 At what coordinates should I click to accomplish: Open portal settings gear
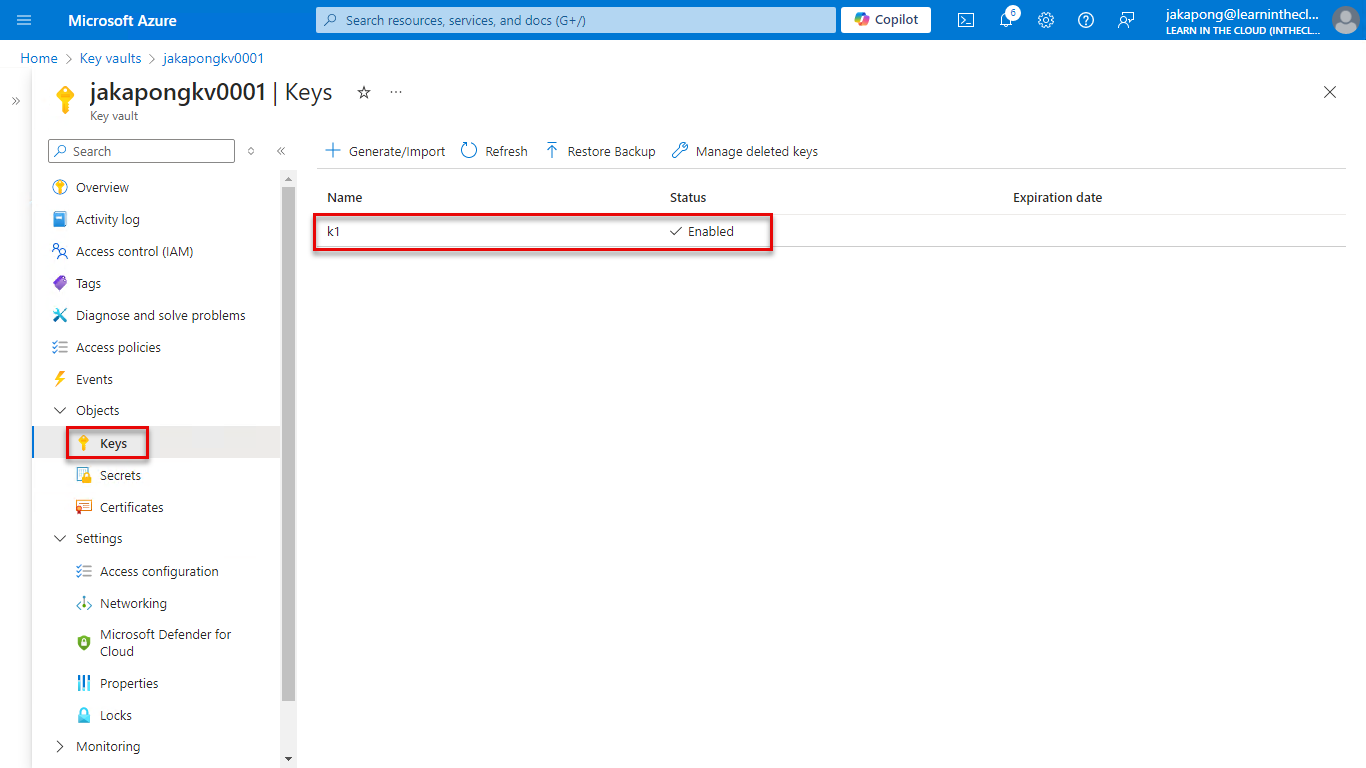point(1046,20)
